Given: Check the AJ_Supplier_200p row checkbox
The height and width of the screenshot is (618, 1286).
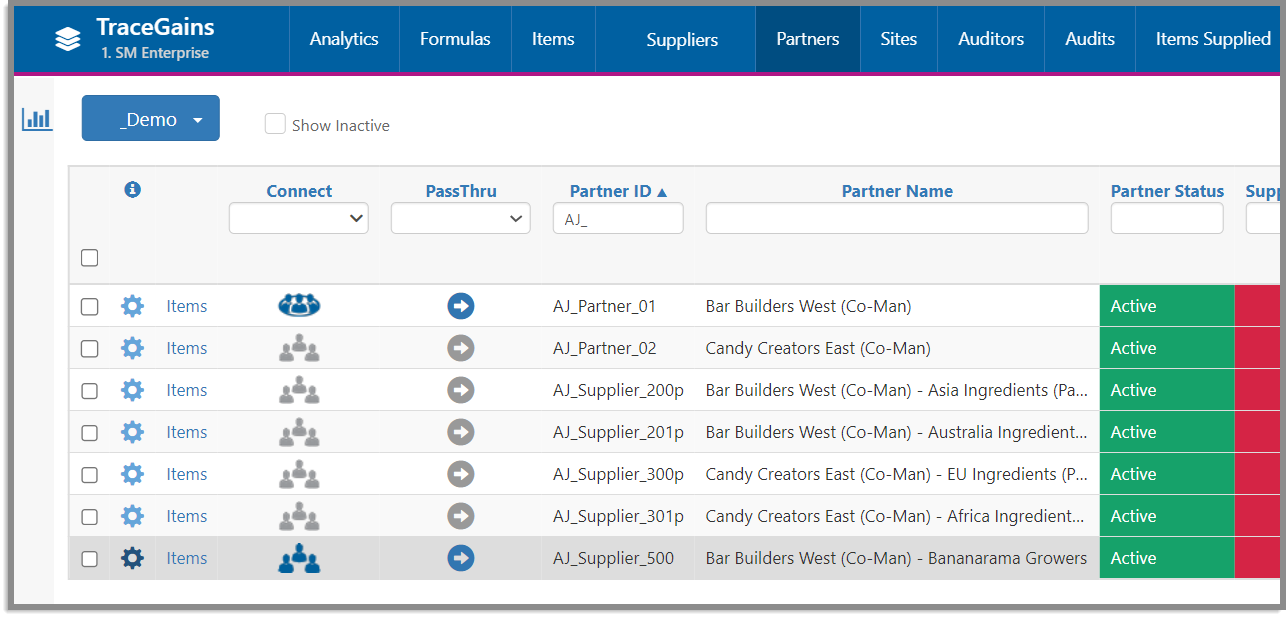Looking at the screenshot, I should 90,391.
